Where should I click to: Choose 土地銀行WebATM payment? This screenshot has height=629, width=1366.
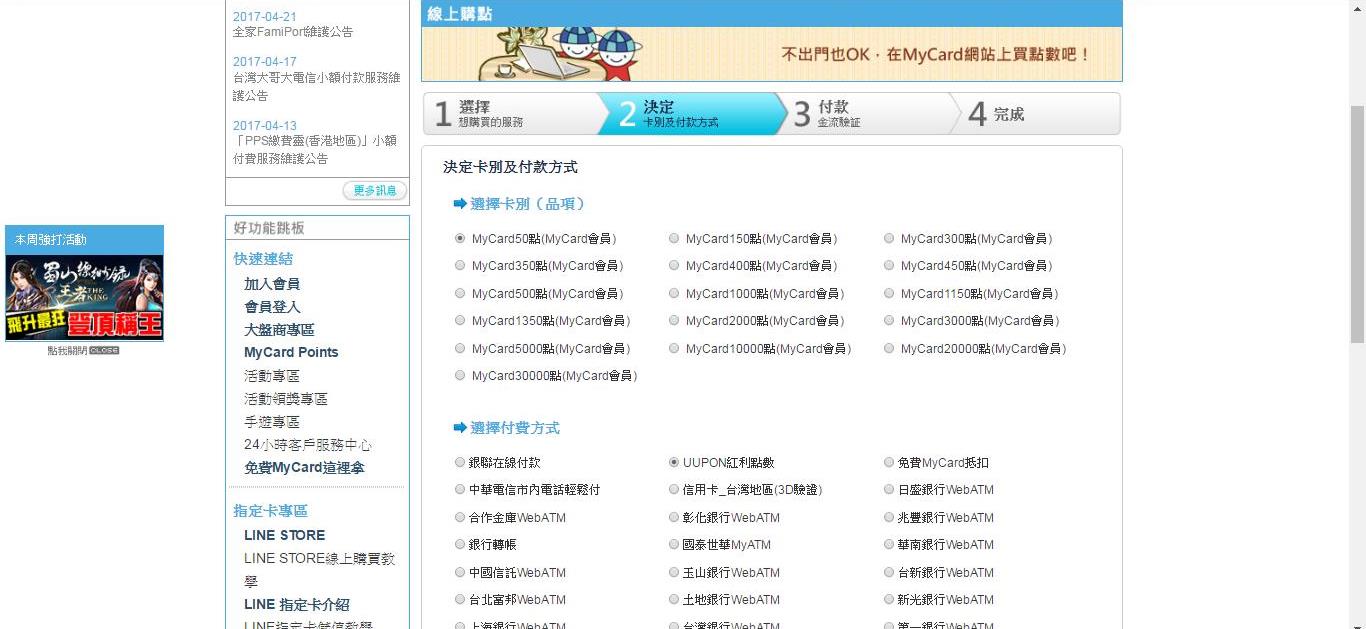[674, 600]
